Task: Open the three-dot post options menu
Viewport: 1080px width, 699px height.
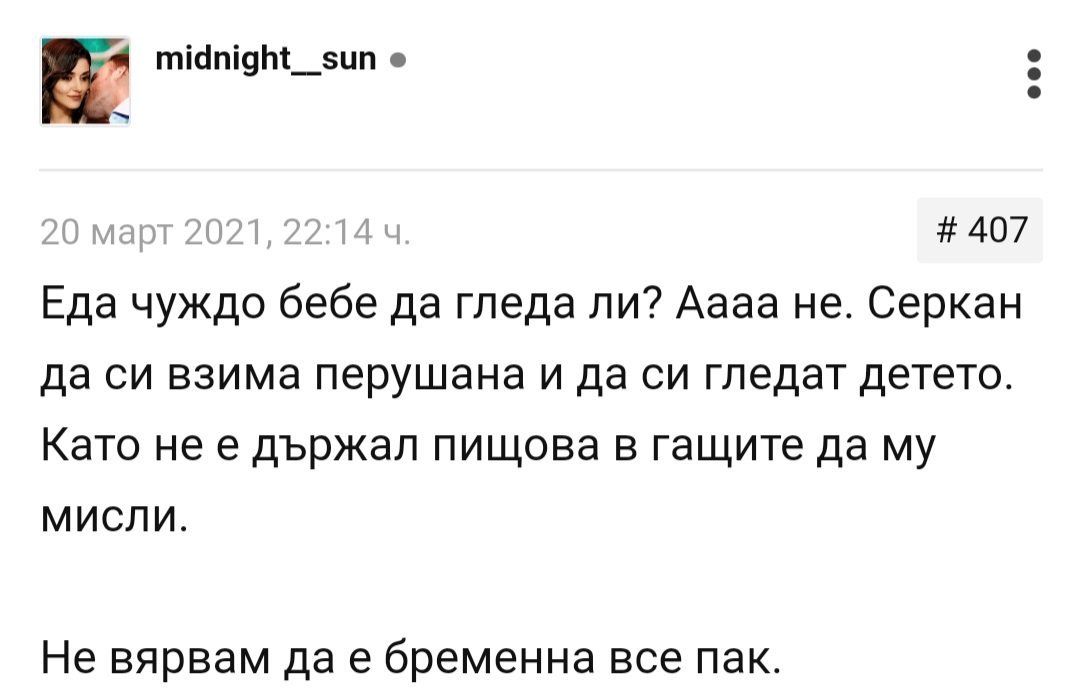Action: (x=1035, y=74)
